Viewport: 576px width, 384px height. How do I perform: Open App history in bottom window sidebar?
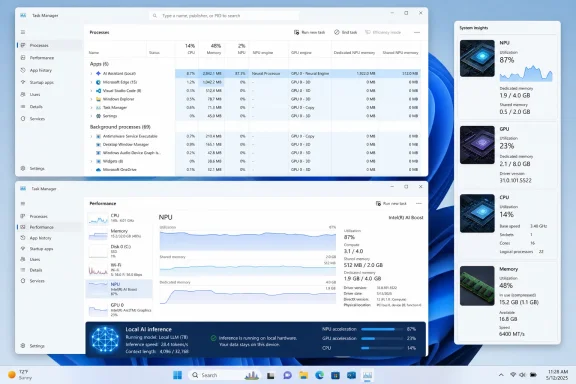click(x=49, y=238)
